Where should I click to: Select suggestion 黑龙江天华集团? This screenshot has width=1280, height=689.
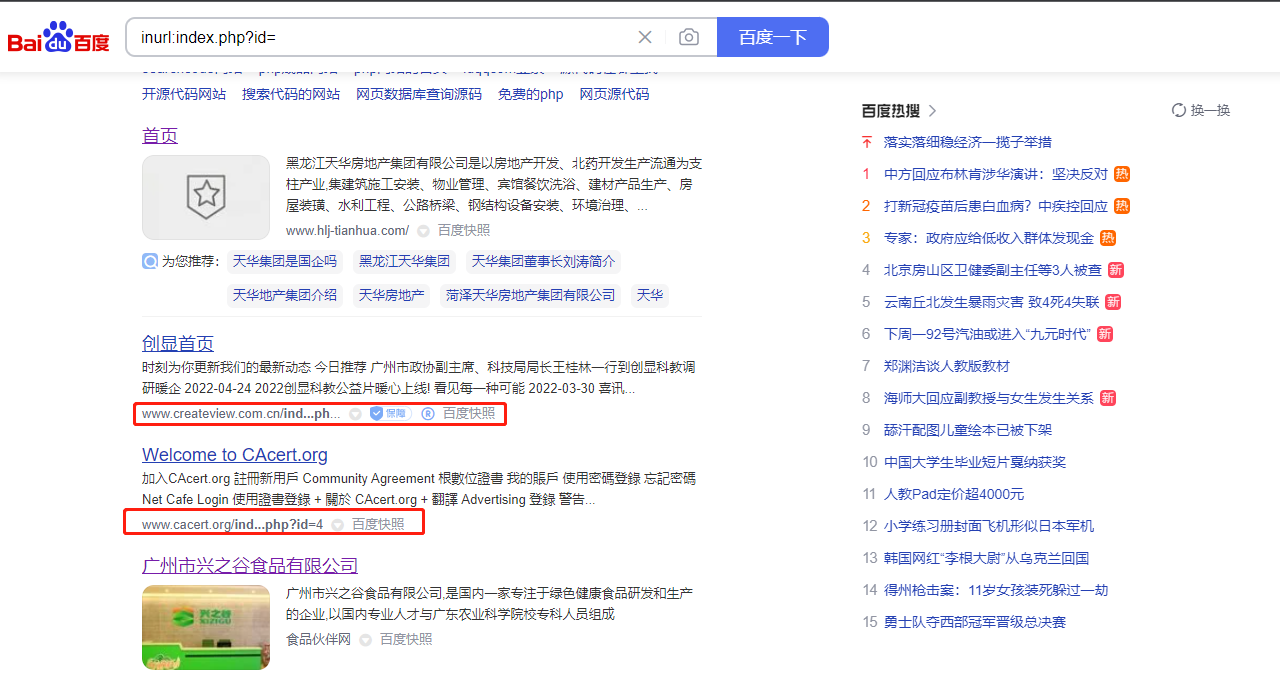[x=405, y=261]
